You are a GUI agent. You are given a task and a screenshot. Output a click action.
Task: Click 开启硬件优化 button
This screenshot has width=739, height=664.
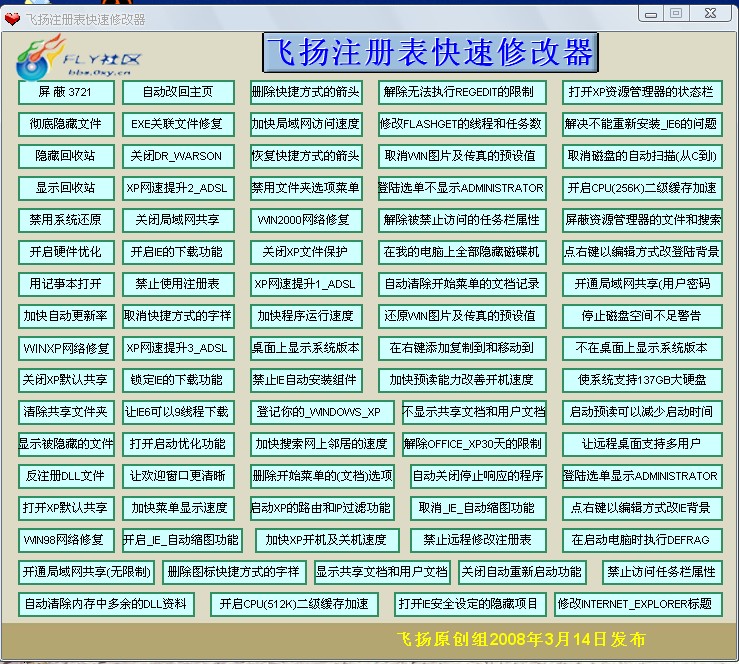(66, 253)
